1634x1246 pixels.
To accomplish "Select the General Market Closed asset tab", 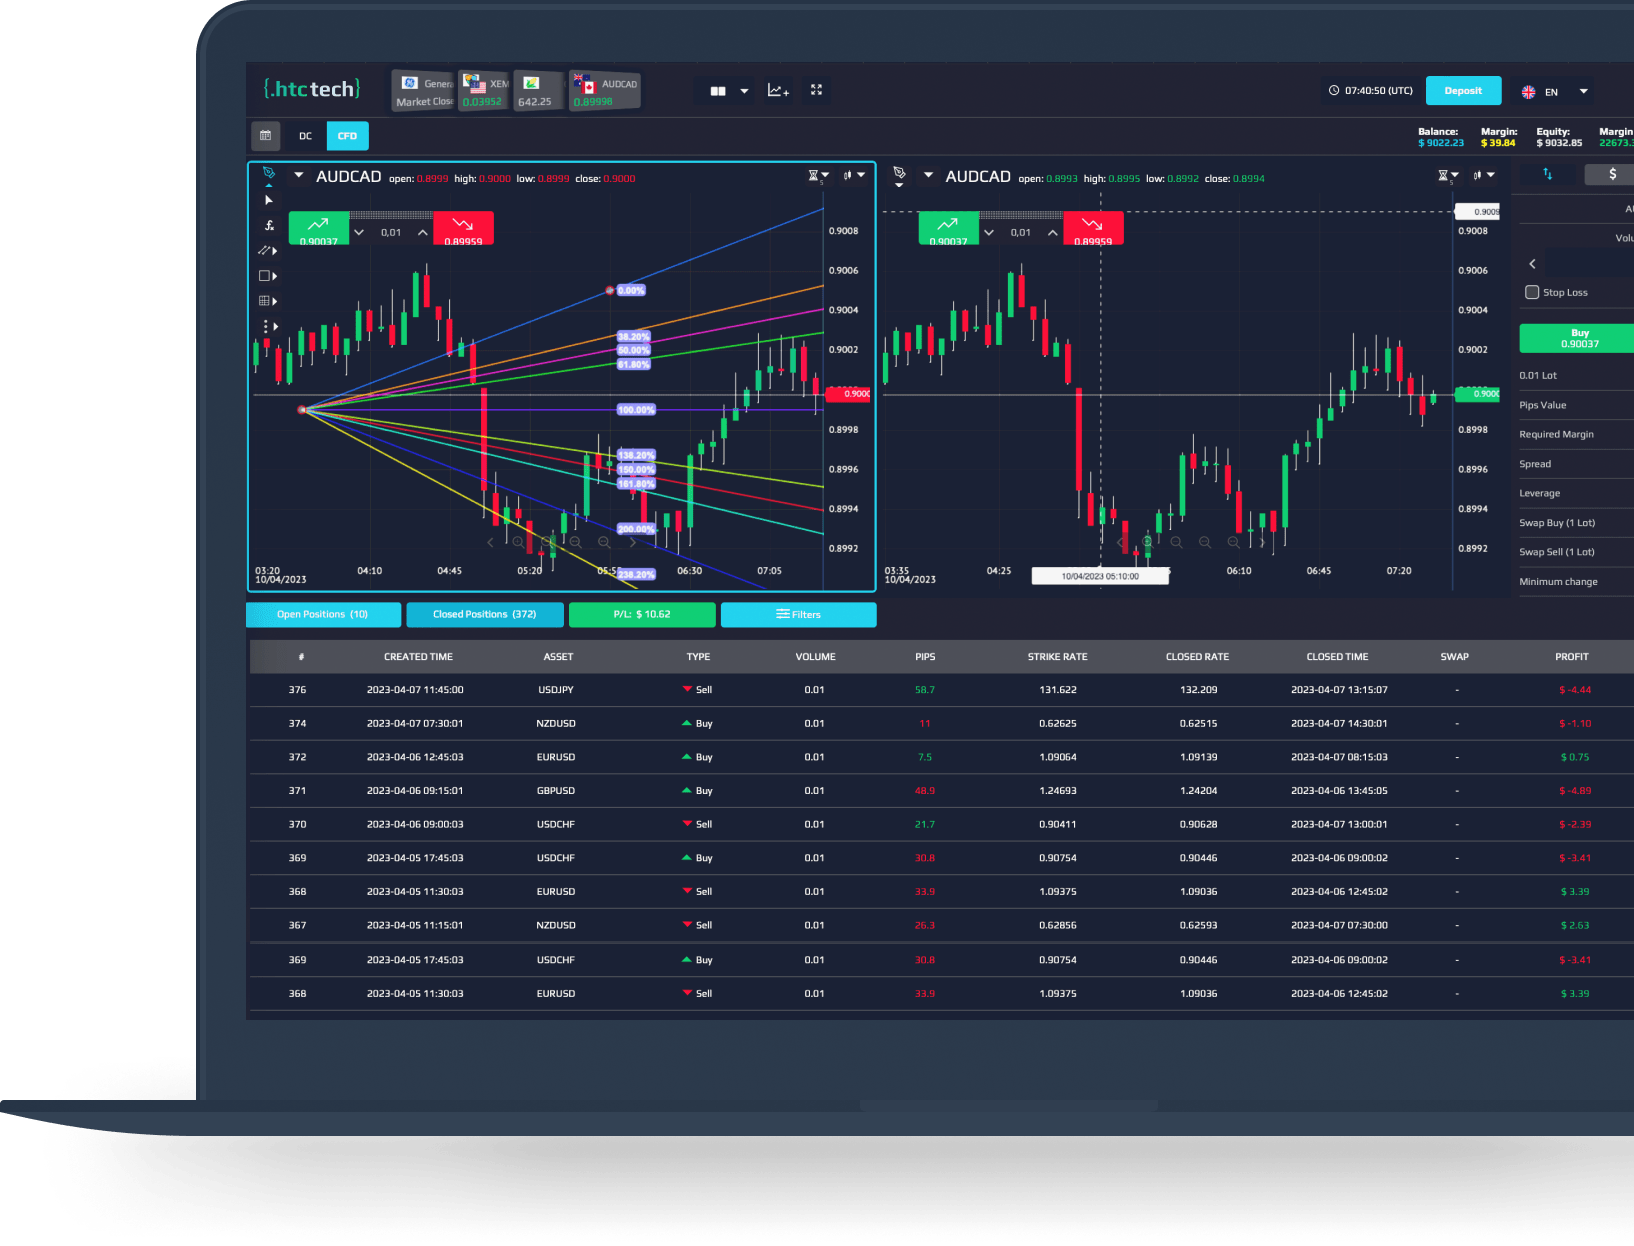I will [423, 90].
